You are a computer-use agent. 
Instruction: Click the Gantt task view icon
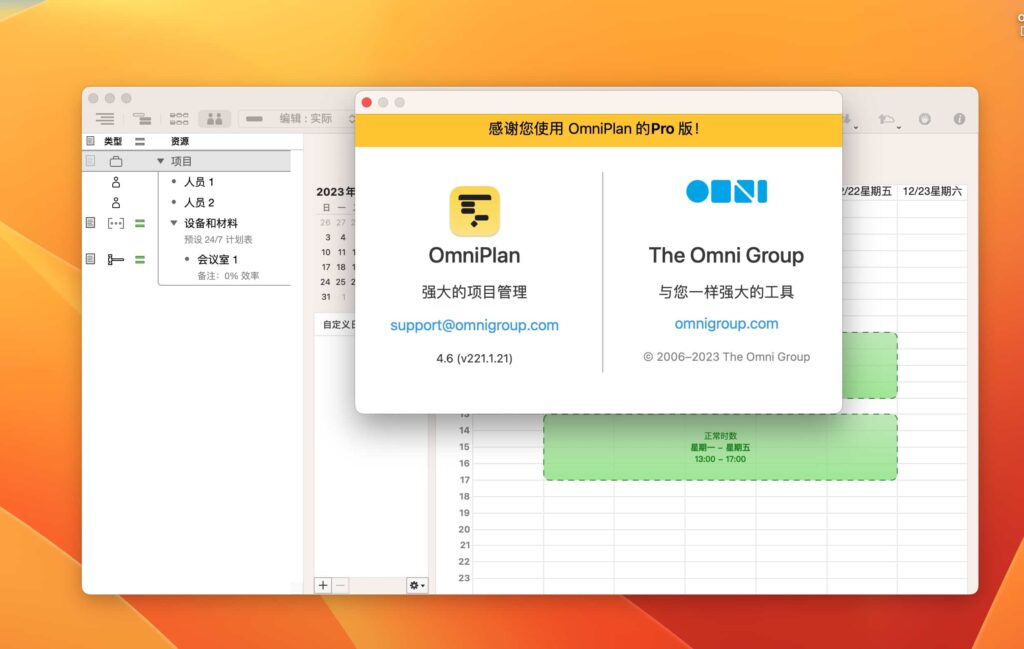tap(143, 118)
